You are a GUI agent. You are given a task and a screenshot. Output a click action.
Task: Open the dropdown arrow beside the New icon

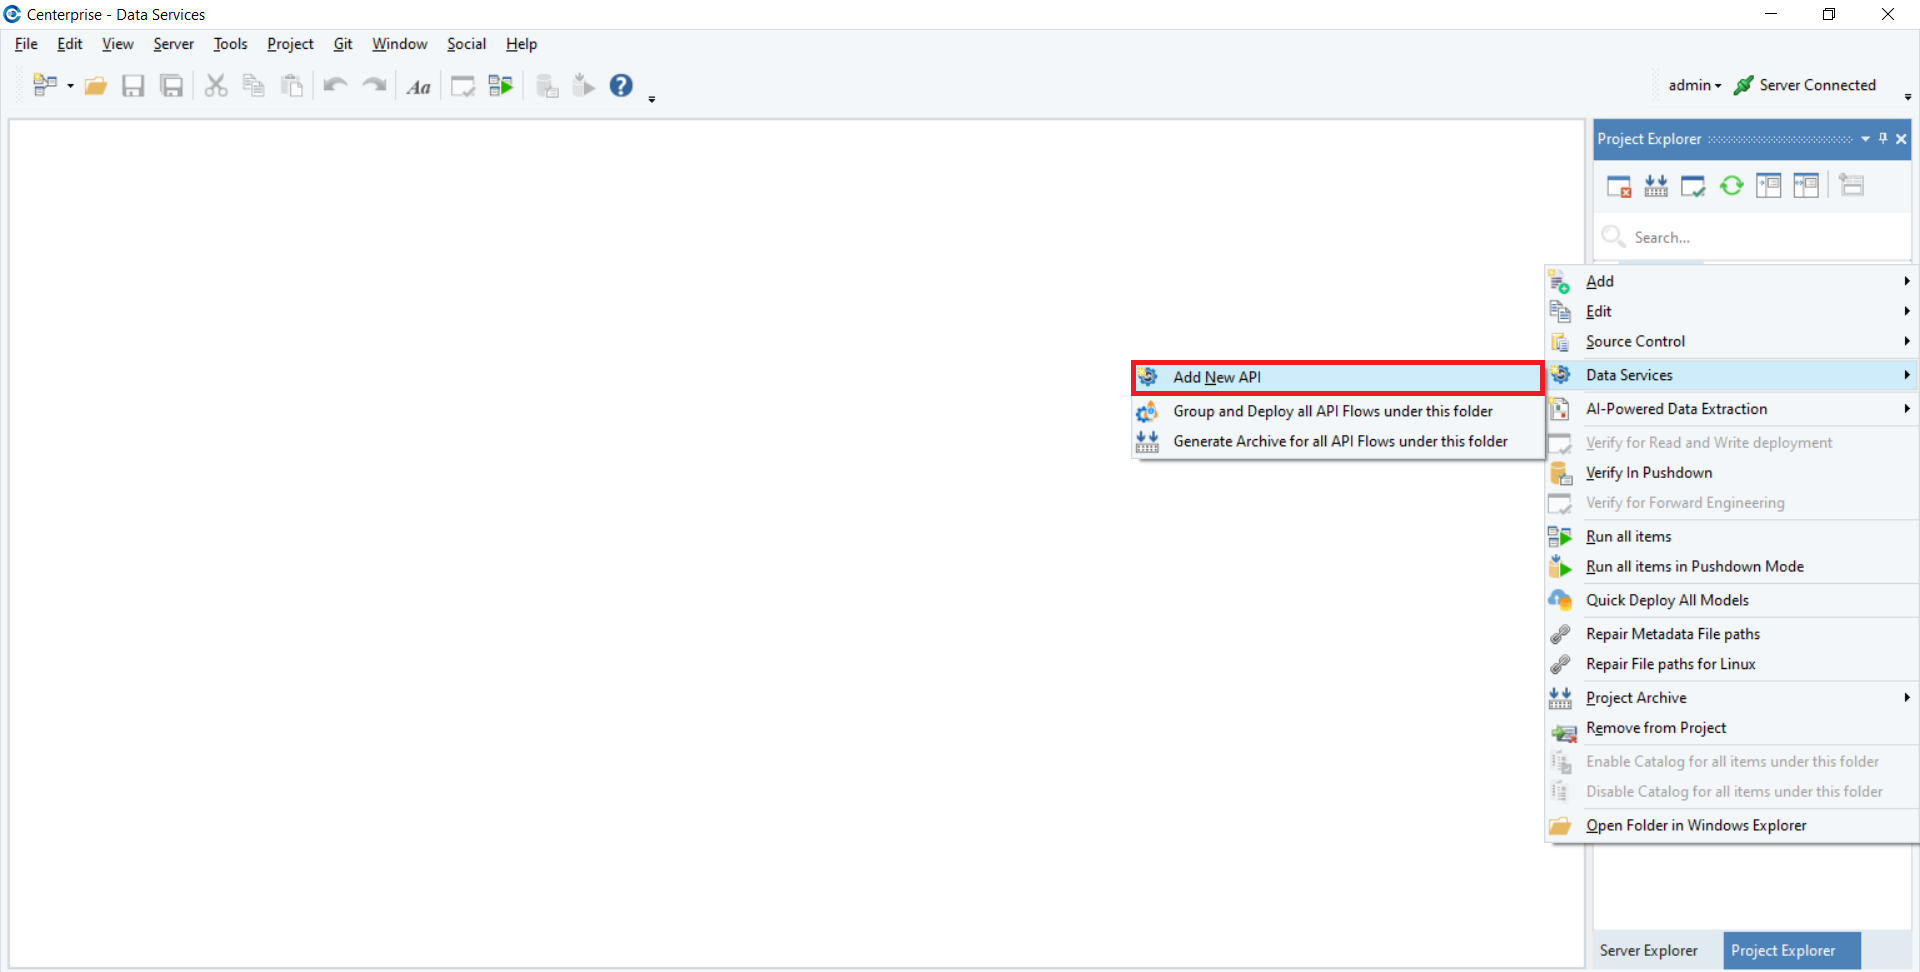(70, 87)
